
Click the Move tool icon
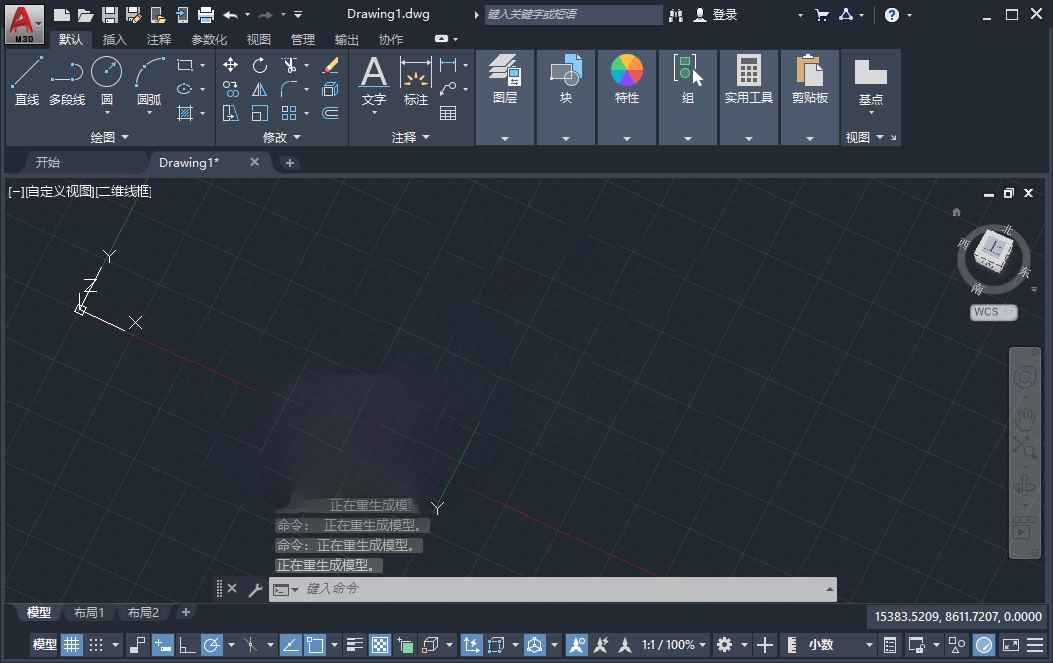[230, 64]
